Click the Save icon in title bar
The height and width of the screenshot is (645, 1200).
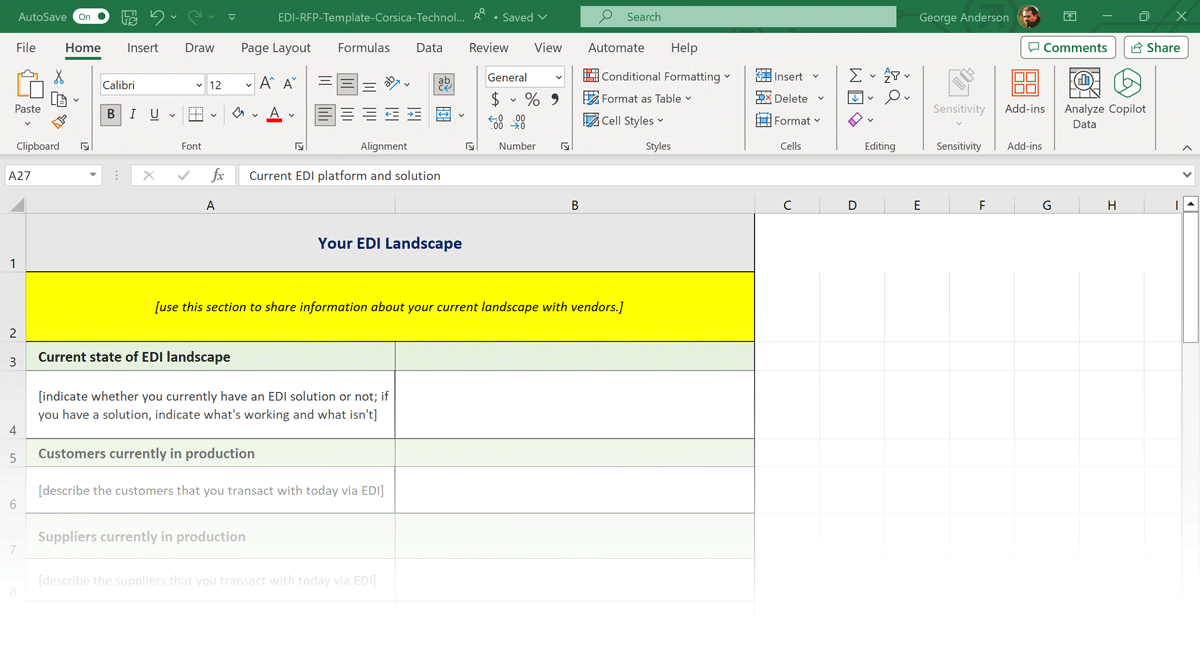tap(129, 17)
